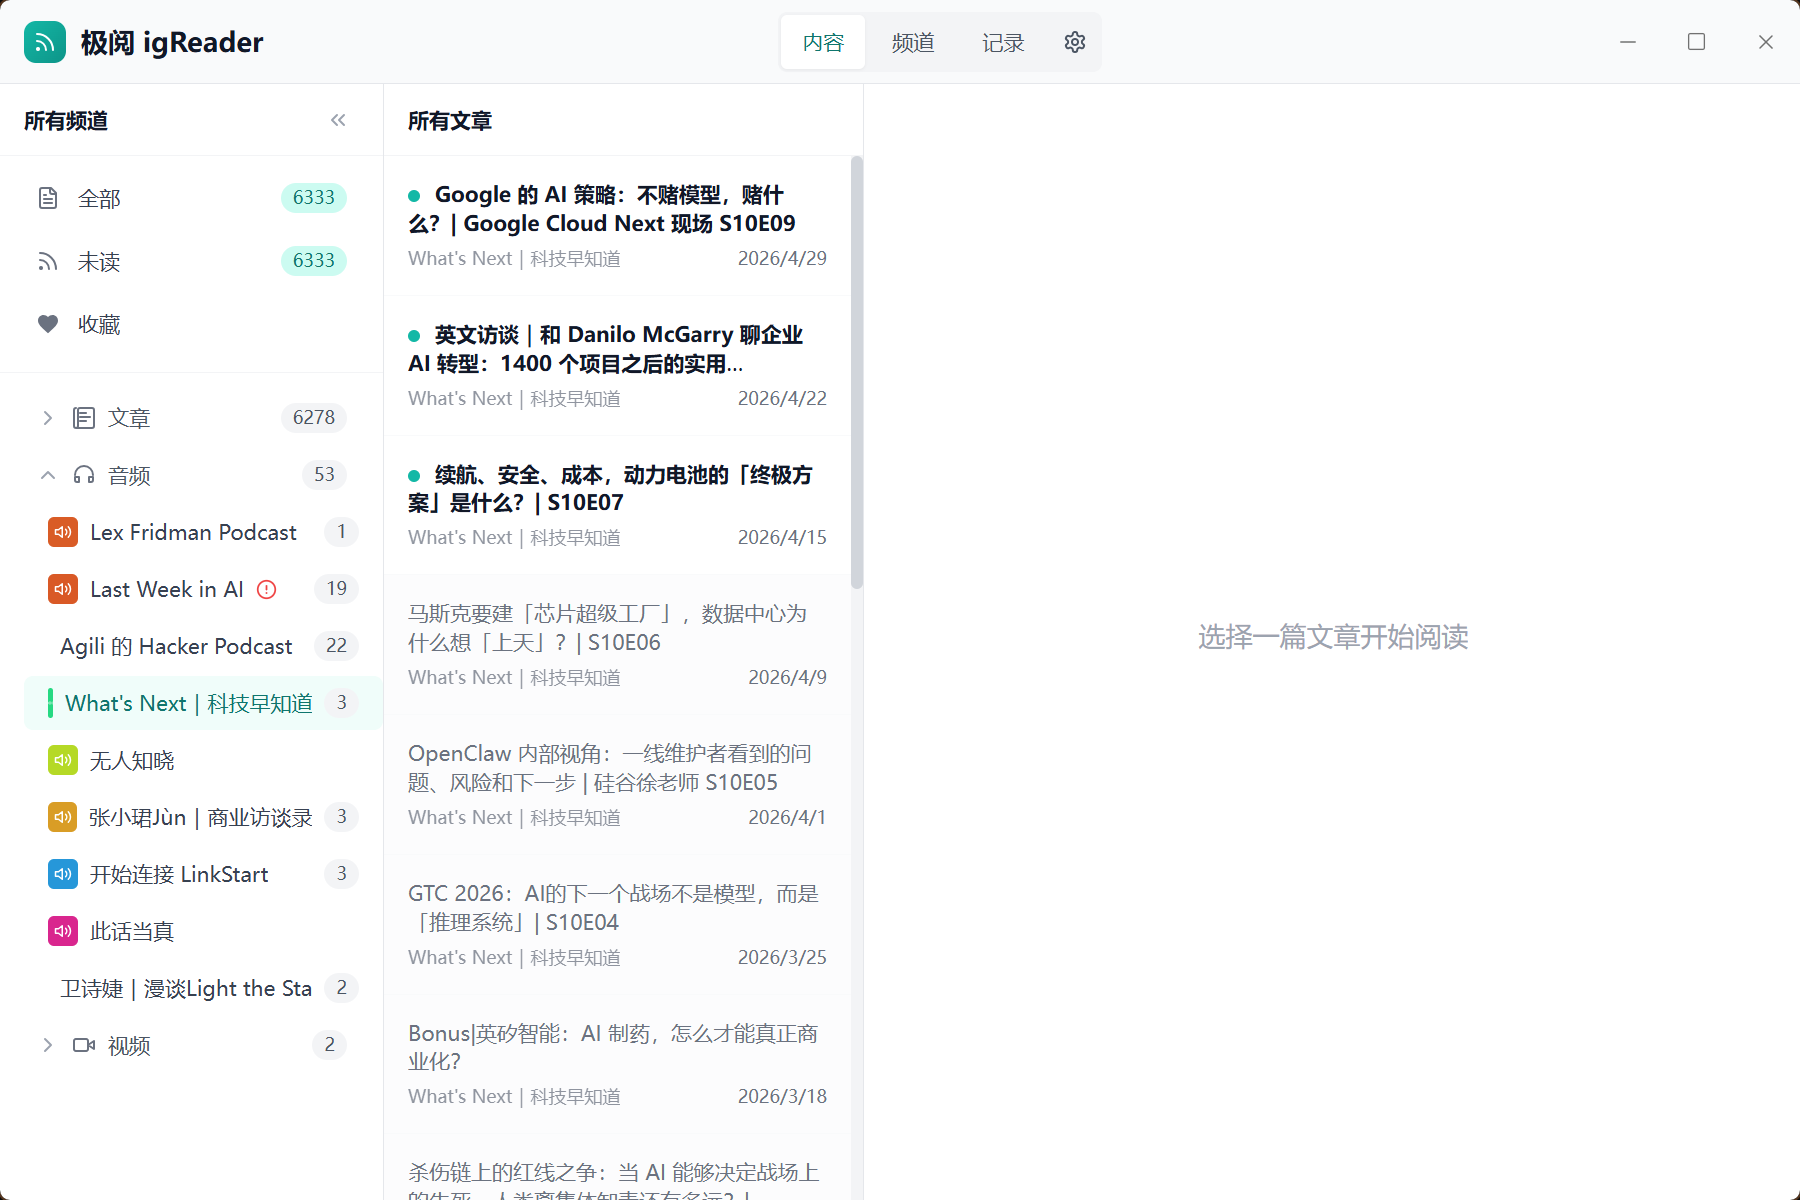Open article OpenClaw 内部视角 S10E05
This screenshot has width=1800, height=1200.
[x=617, y=785]
